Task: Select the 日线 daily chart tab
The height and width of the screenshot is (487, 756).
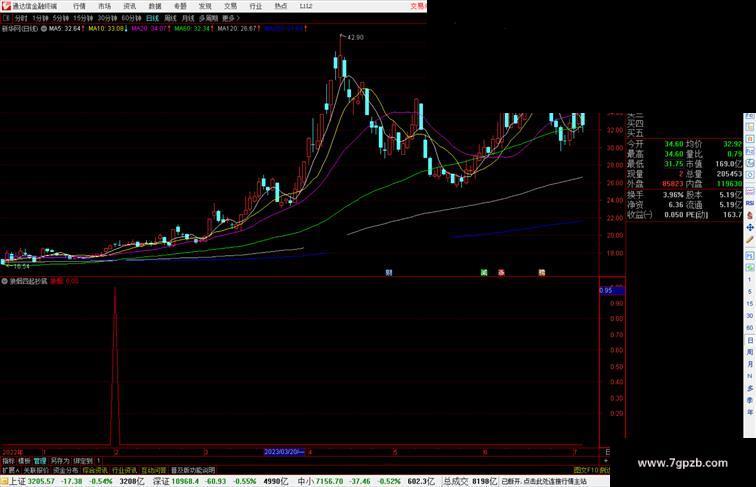Action: (152, 18)
